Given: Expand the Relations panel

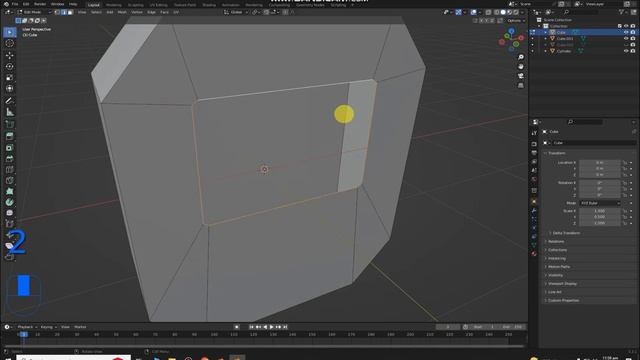Looking at the screenshot, I should pos(556,242).
